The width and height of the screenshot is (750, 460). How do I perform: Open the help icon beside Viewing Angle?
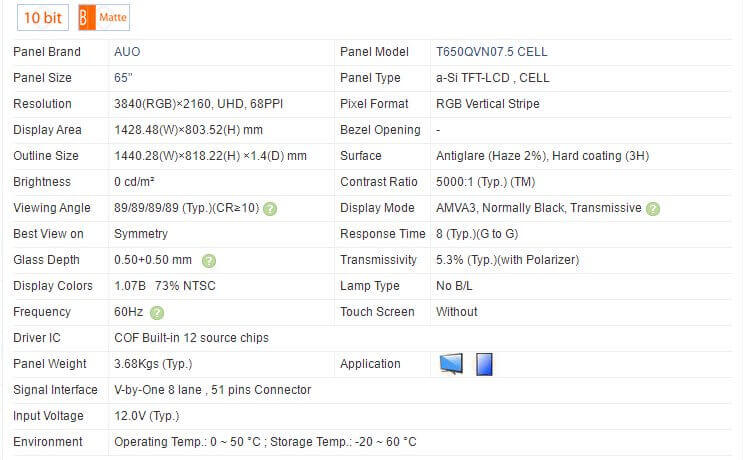click(x=270, y=208)
